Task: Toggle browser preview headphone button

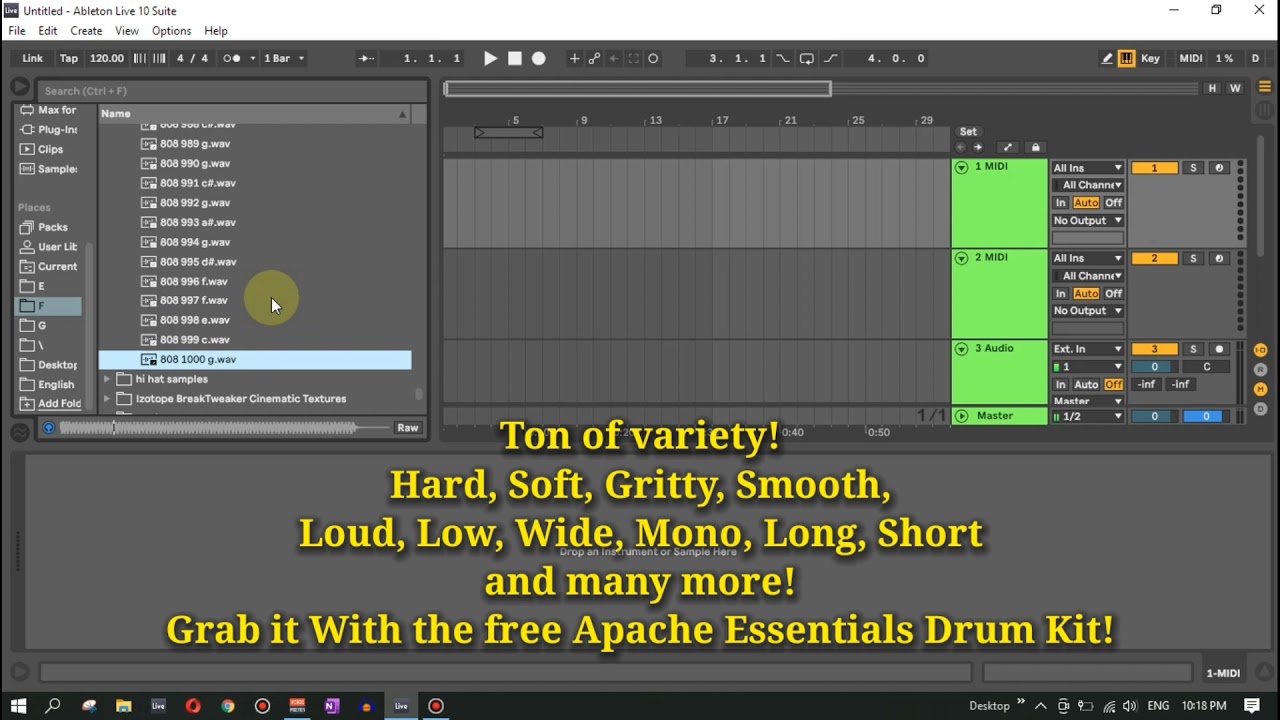Action: [48, 428]
